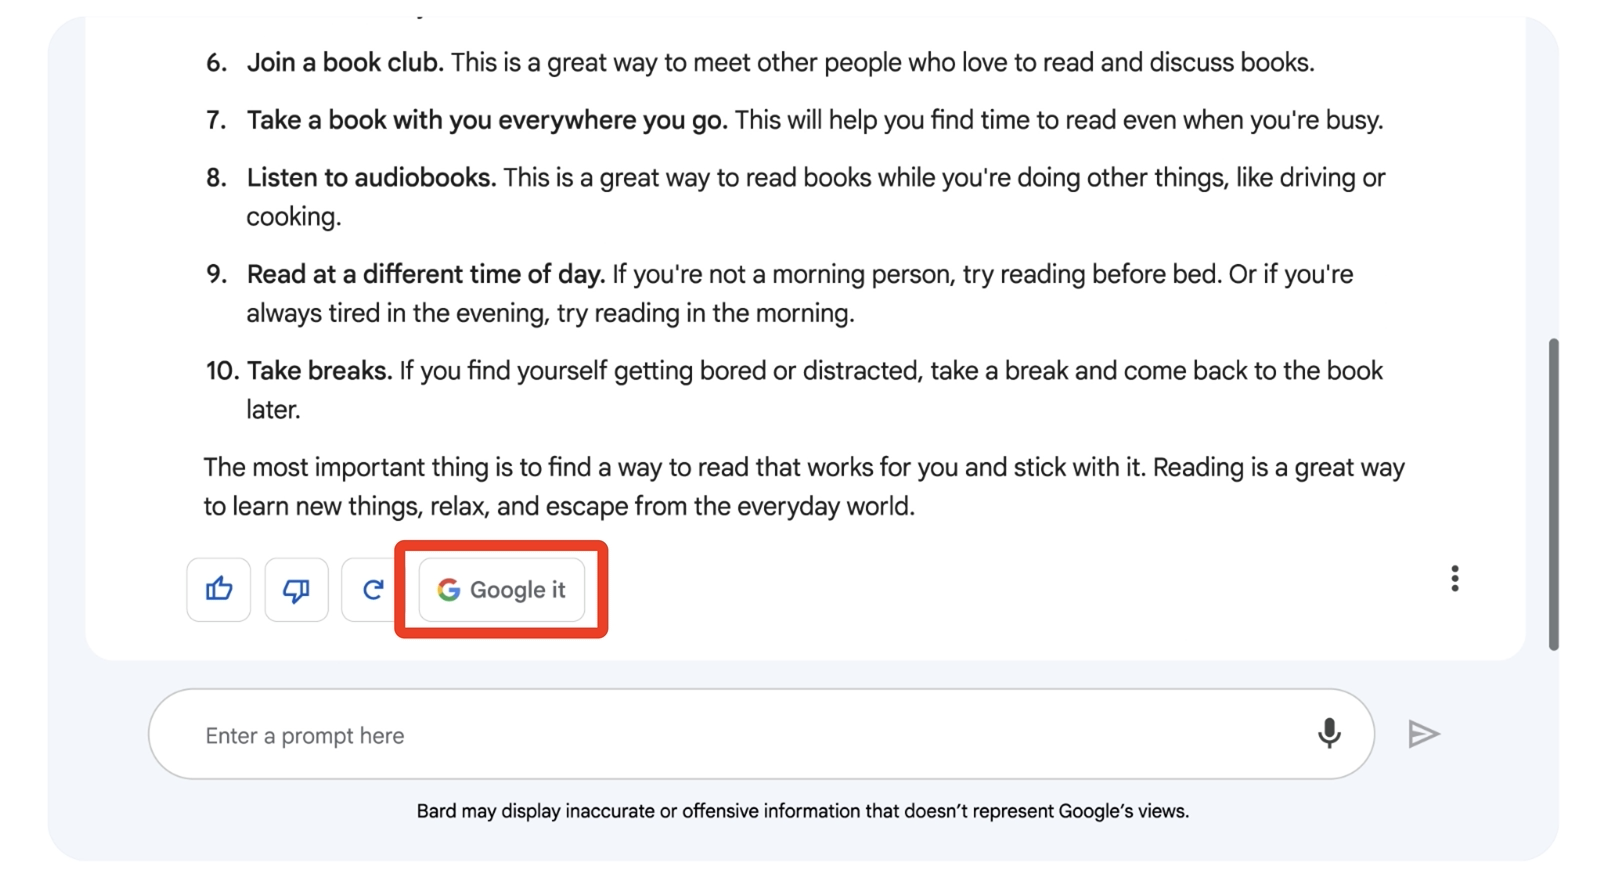1622x894 pixels.
Task: Click the bold "Take breaks." heading
Action: click(319, 371)
